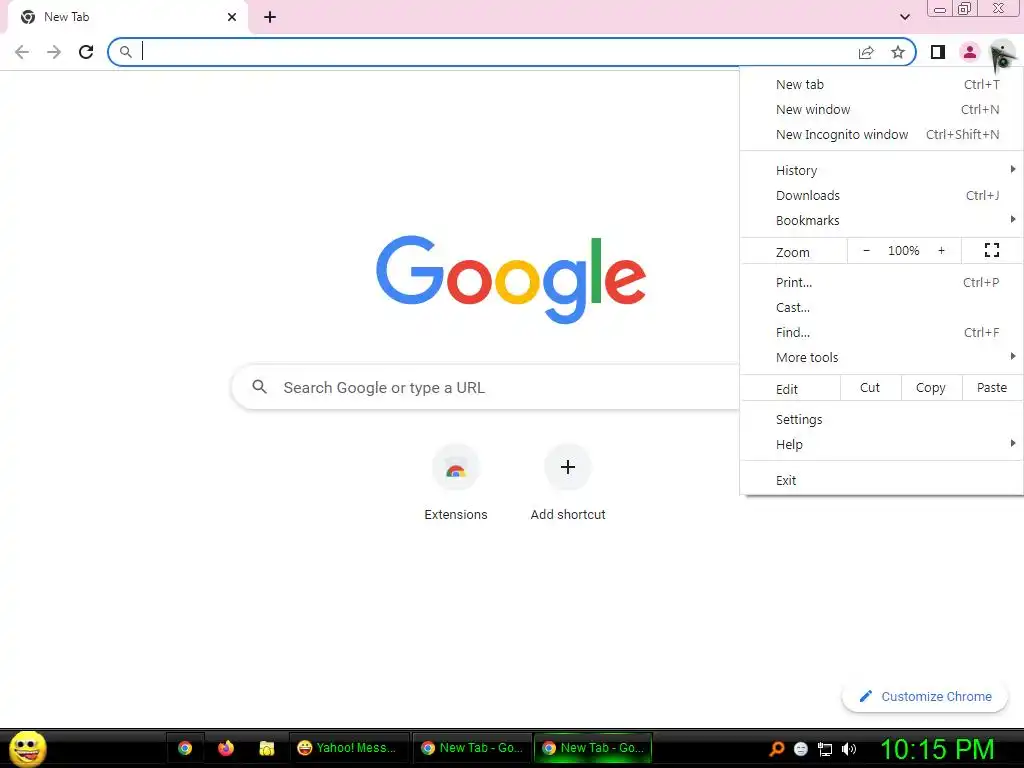Open a new tab with the plus button
The image size is (1024, 768).
point(270,17)
